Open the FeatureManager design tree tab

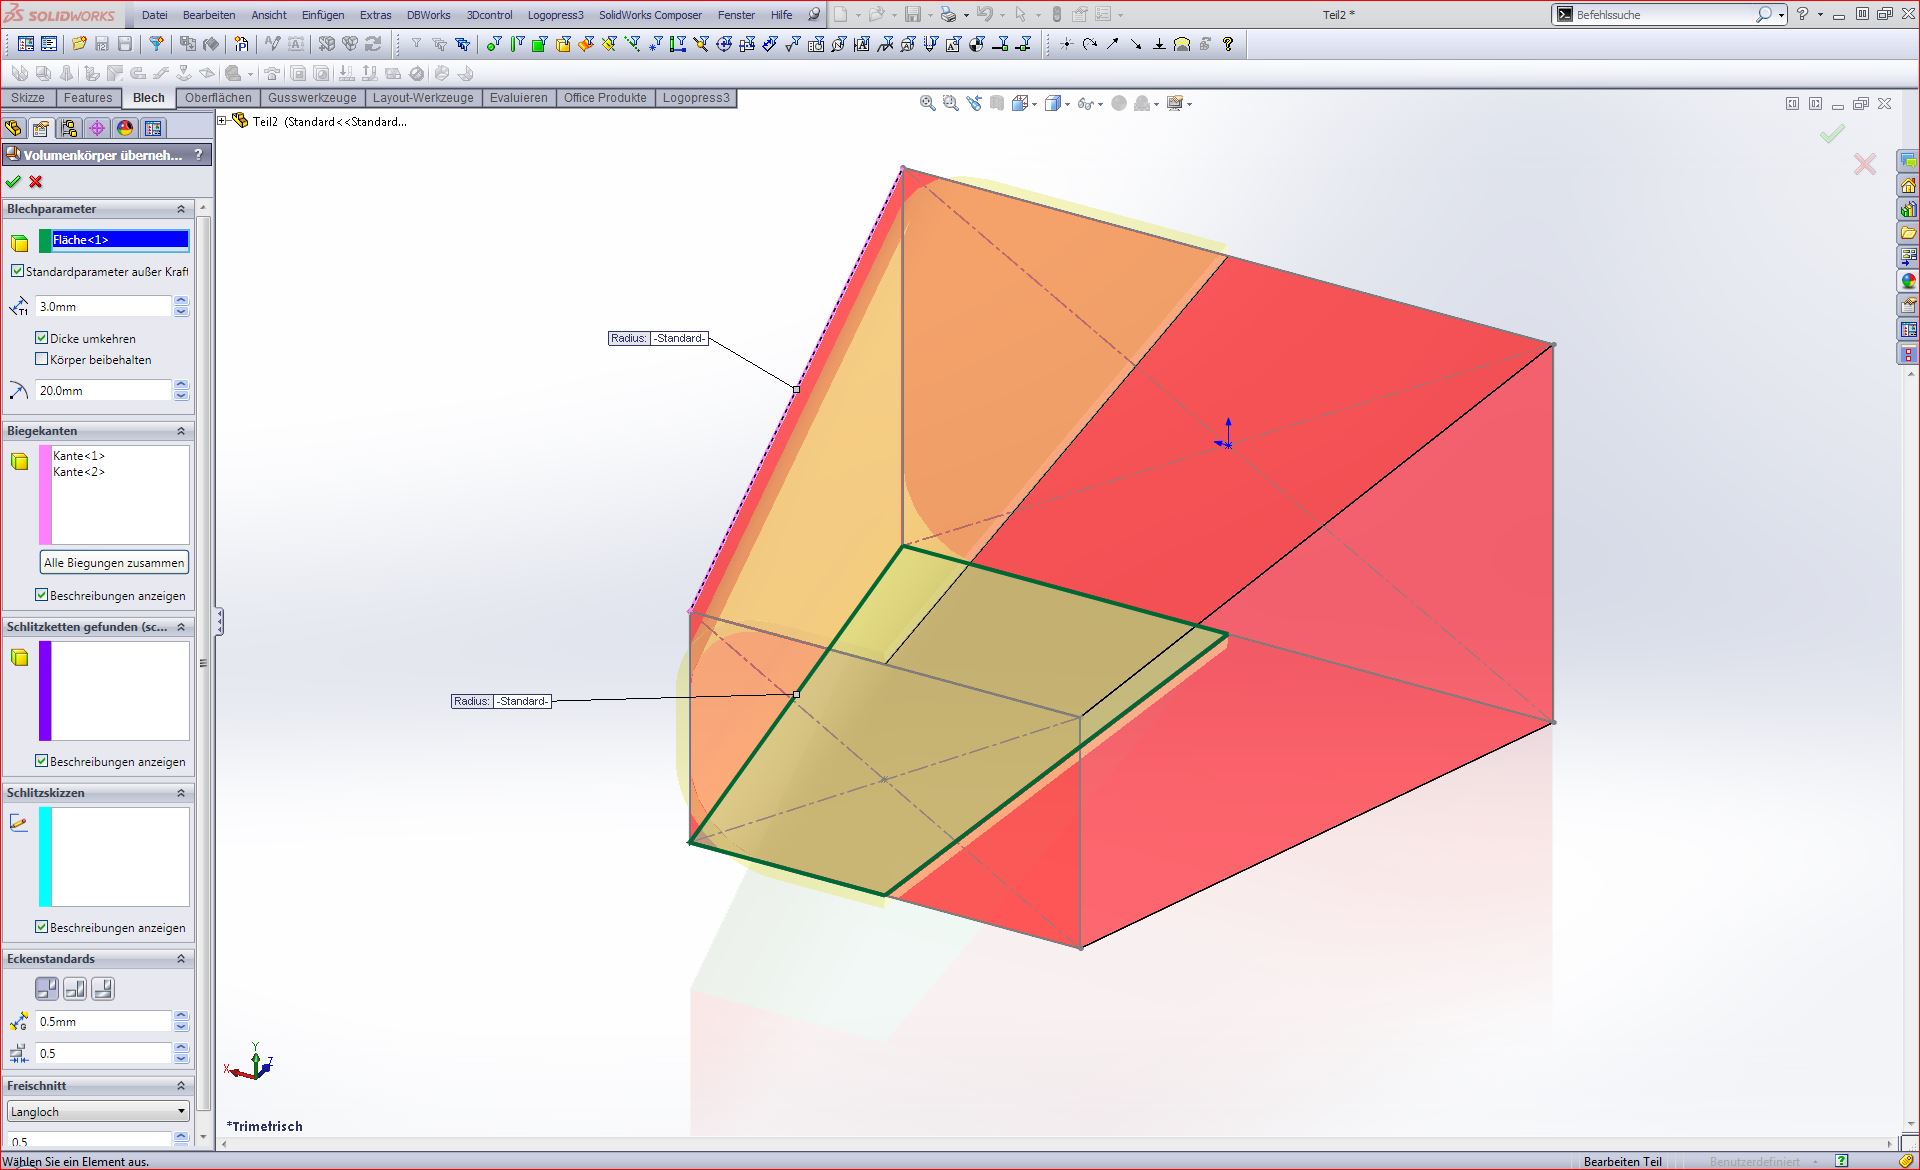13,128
